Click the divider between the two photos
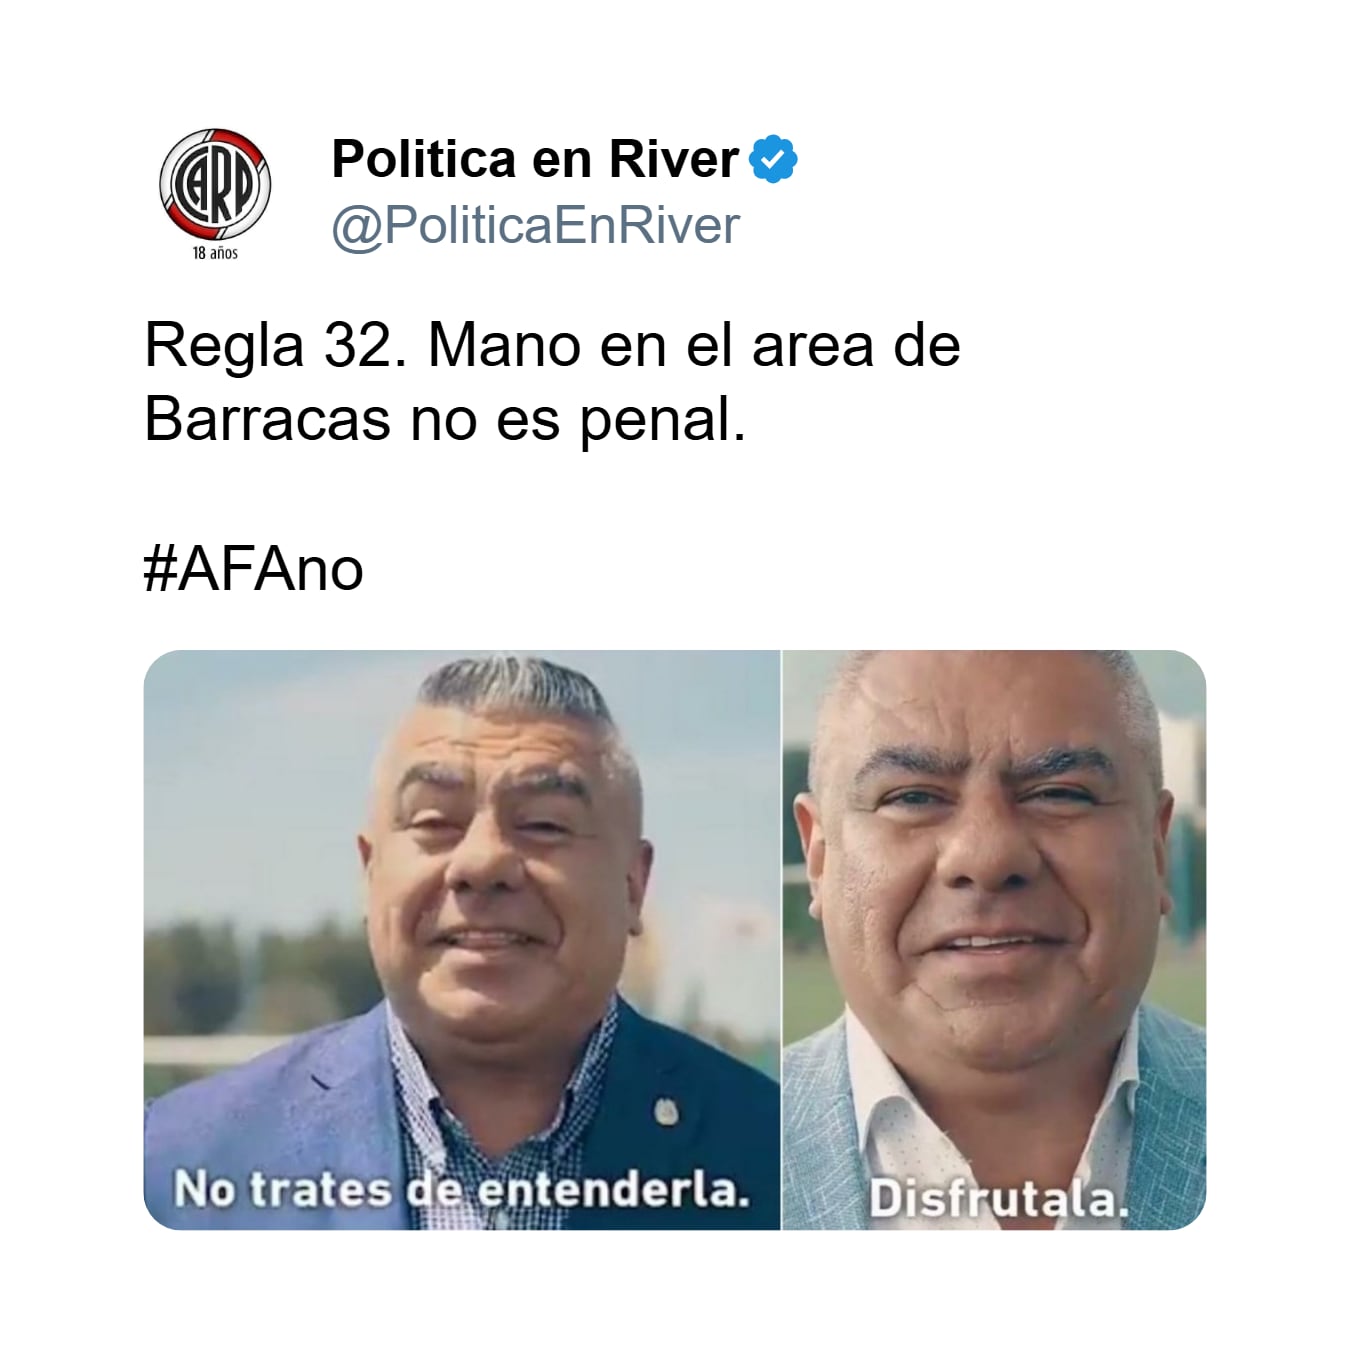 pyautogui.click(x=781, y=939)
